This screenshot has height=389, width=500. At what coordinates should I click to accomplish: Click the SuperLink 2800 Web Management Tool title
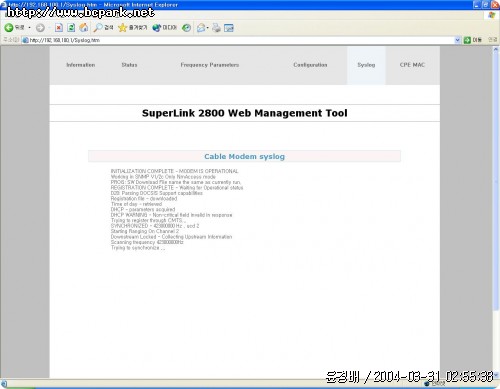tap(245, 113)
